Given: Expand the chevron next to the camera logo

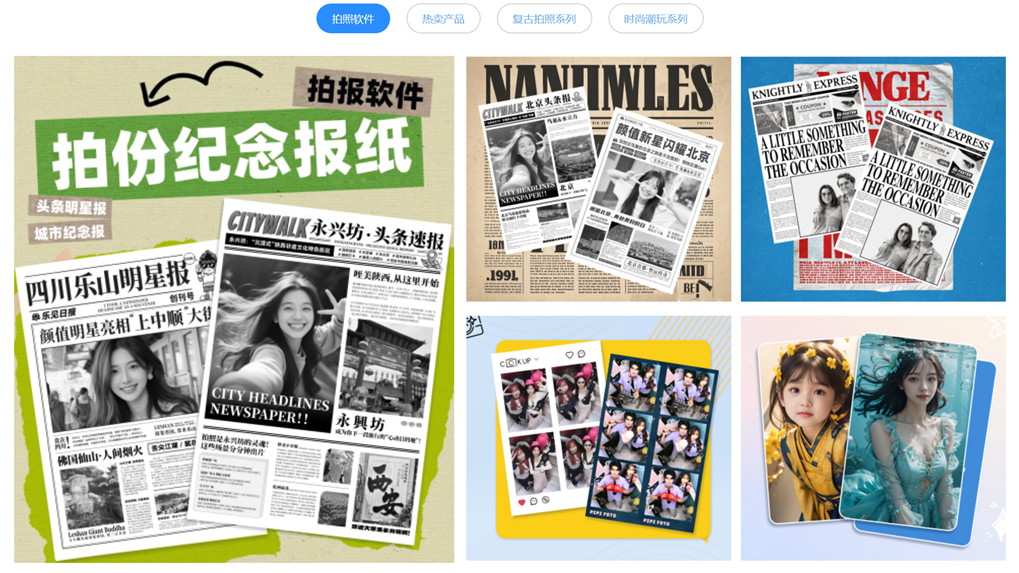Looking at the screenshot, I should tap(537, 361).
